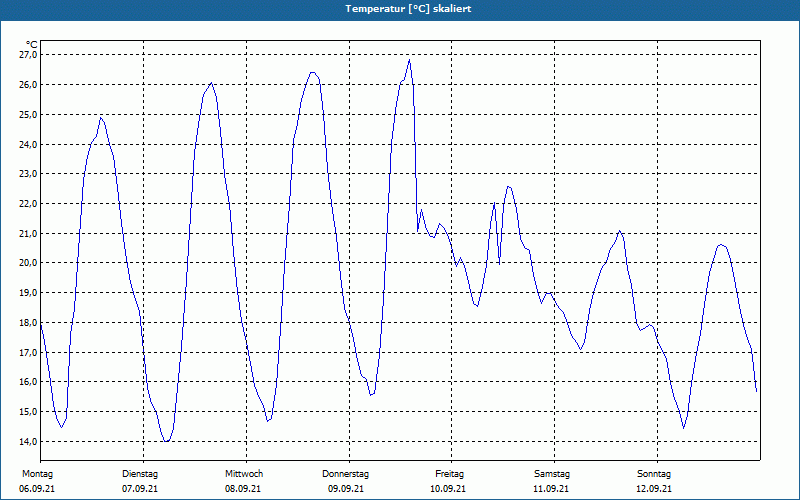Click the 25,0 axis label
Screen dimensions: 800x500
pos(29,114)
